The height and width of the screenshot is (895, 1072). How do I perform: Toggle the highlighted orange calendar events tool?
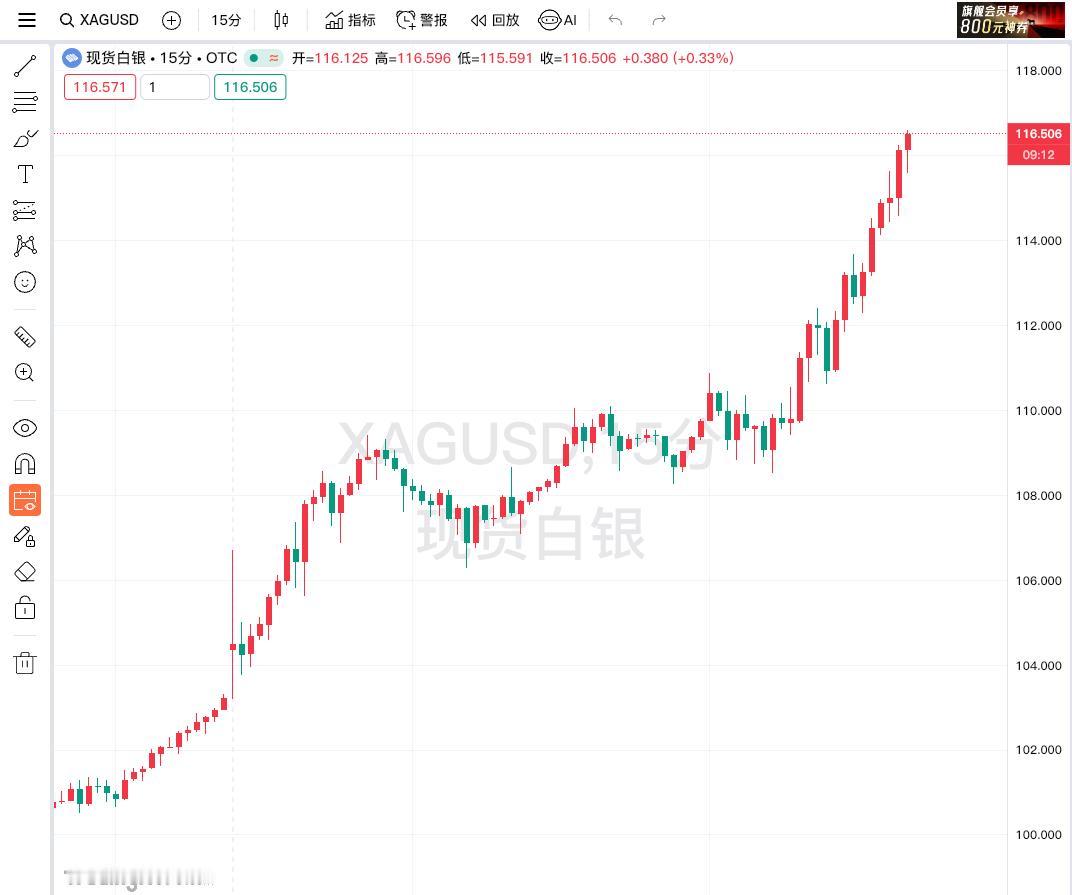(x=25, y=500)
